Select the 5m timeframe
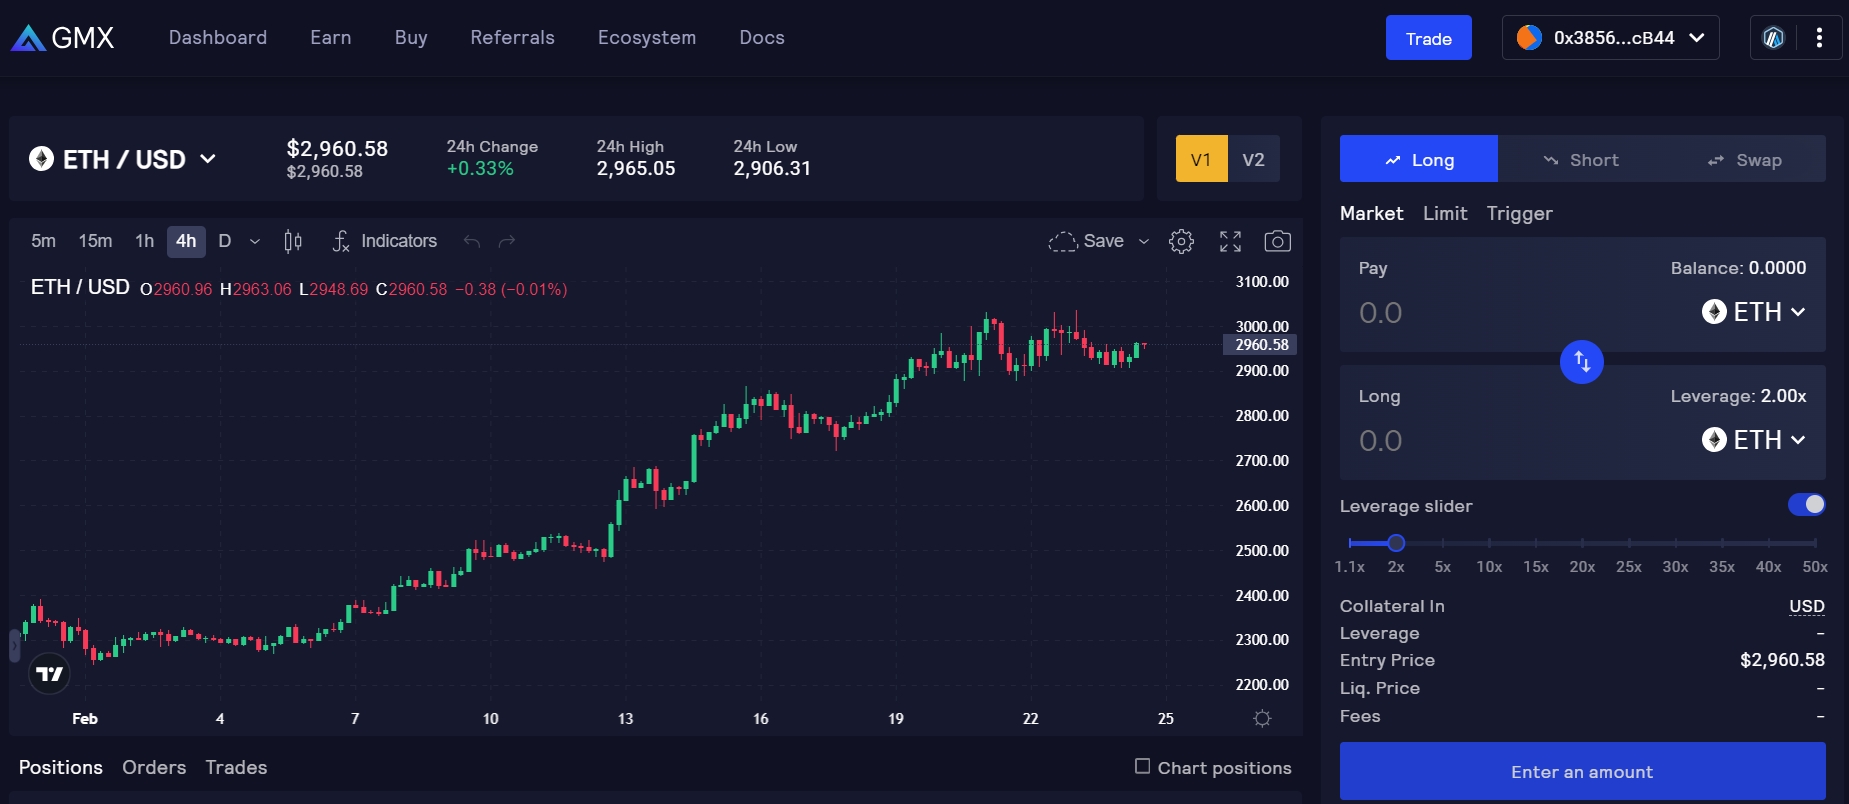 [43, 241]
